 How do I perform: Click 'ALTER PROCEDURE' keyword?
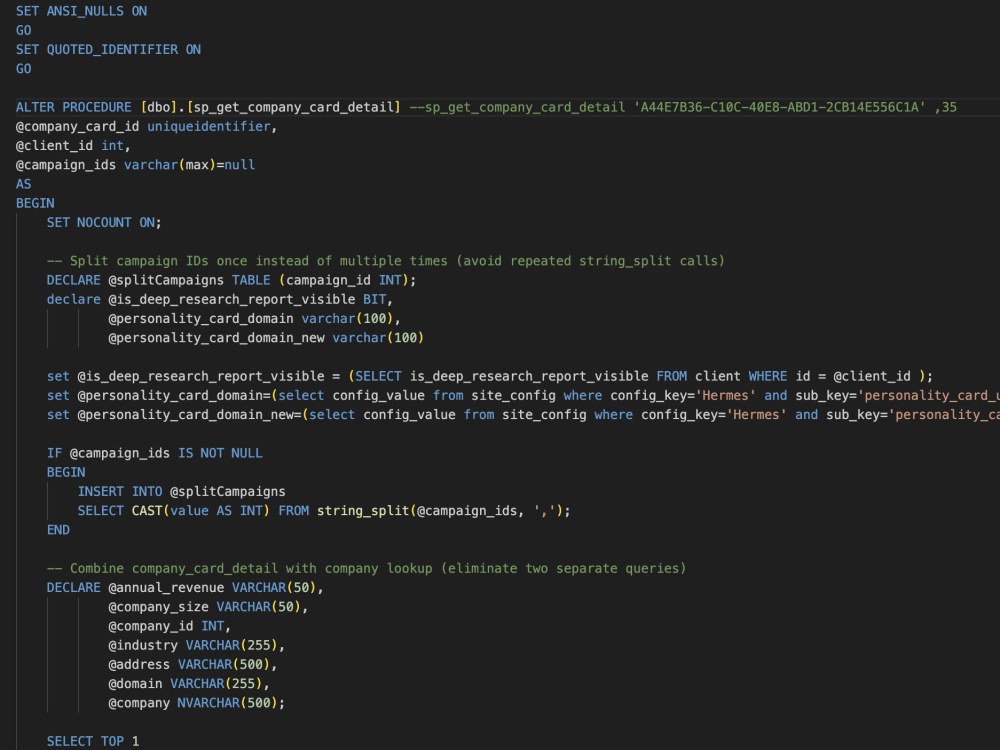[x=74, y=107]
